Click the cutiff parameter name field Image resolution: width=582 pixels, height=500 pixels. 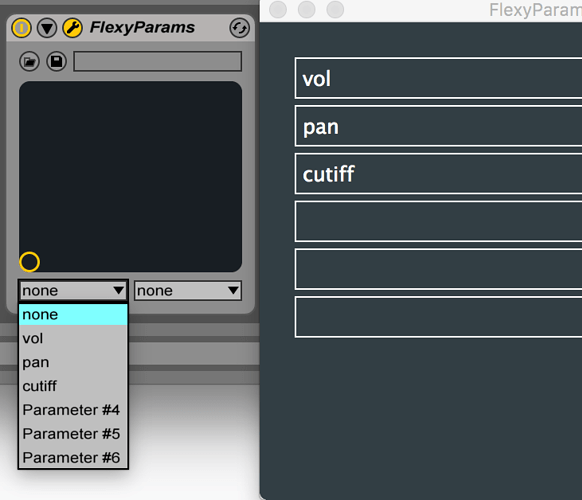[x=438, y=174]
